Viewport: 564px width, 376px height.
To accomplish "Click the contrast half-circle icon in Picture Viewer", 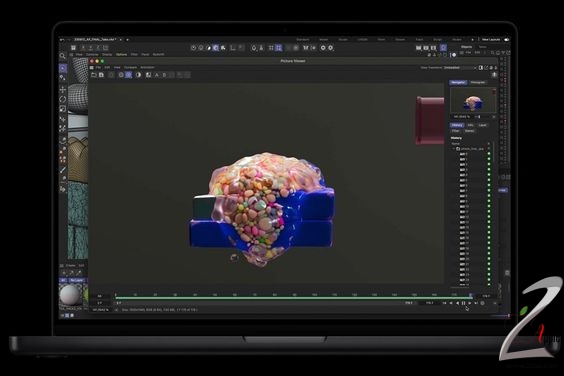I will [x=138, y=75].
